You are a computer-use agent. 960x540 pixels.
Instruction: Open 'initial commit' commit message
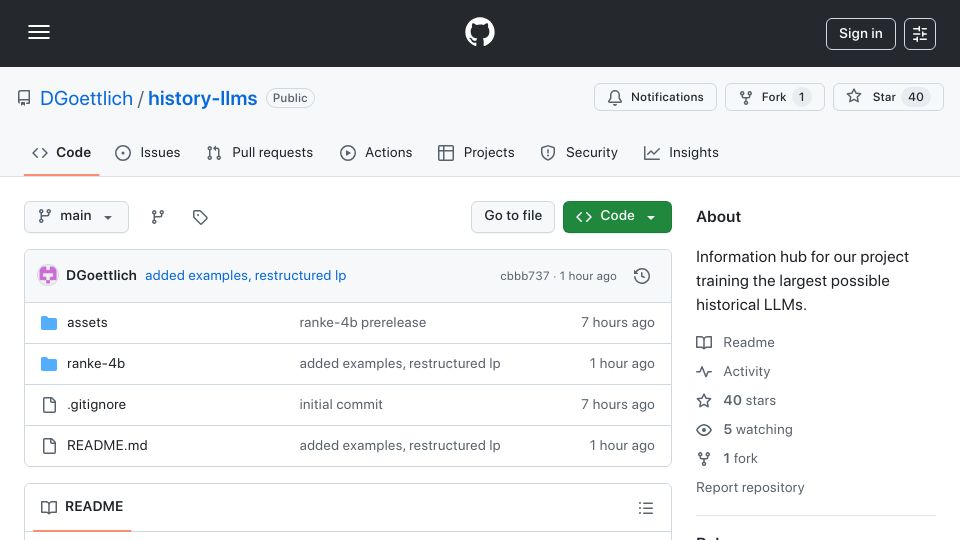341,405
